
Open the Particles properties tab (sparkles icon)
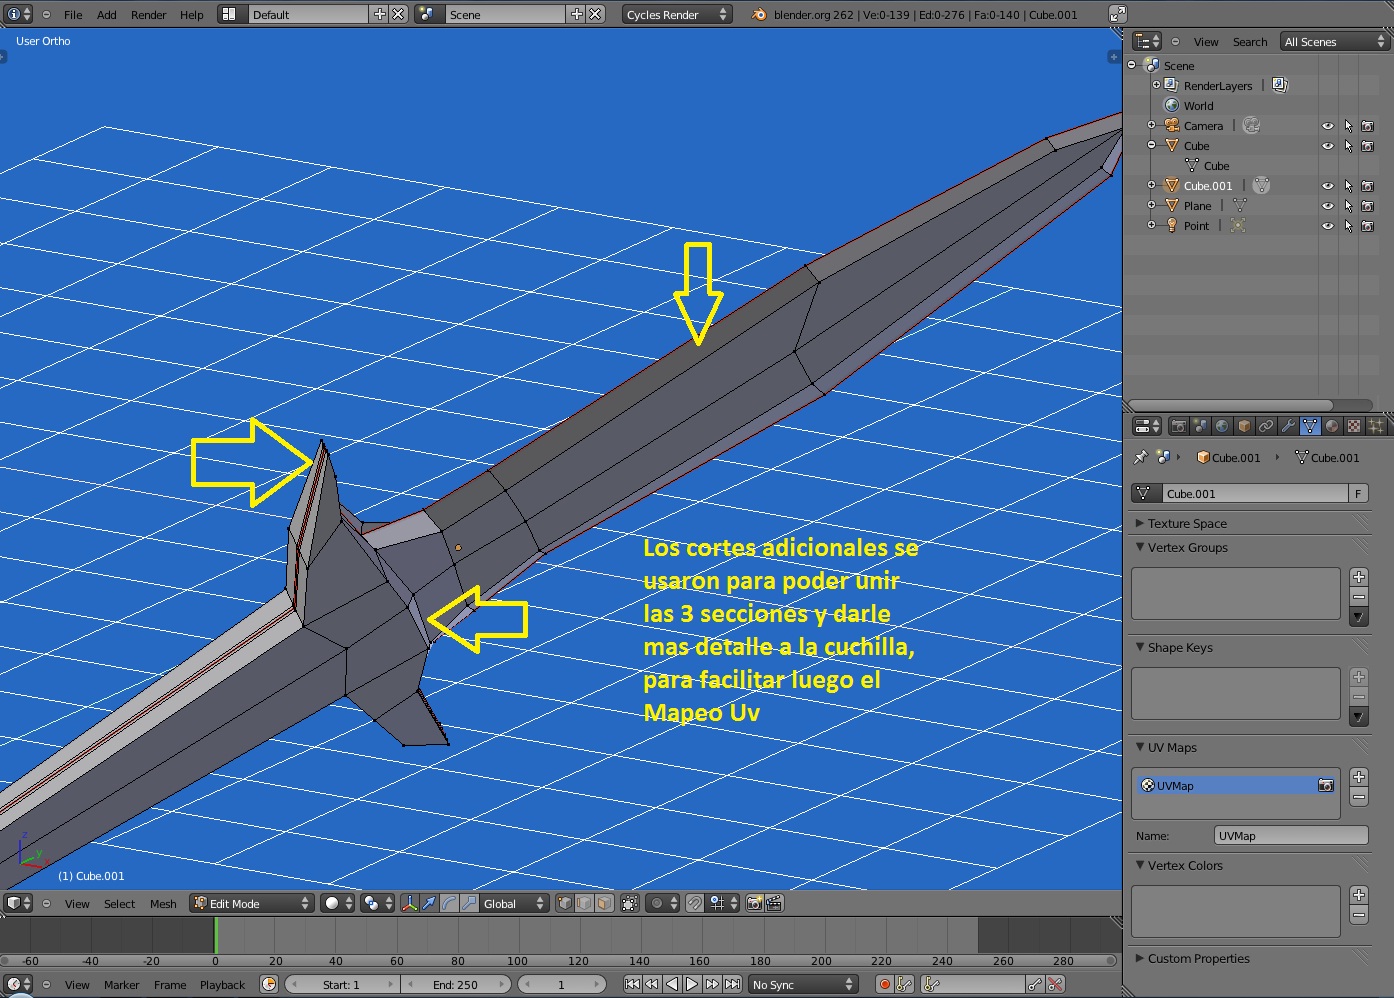tap(1376, 426)
